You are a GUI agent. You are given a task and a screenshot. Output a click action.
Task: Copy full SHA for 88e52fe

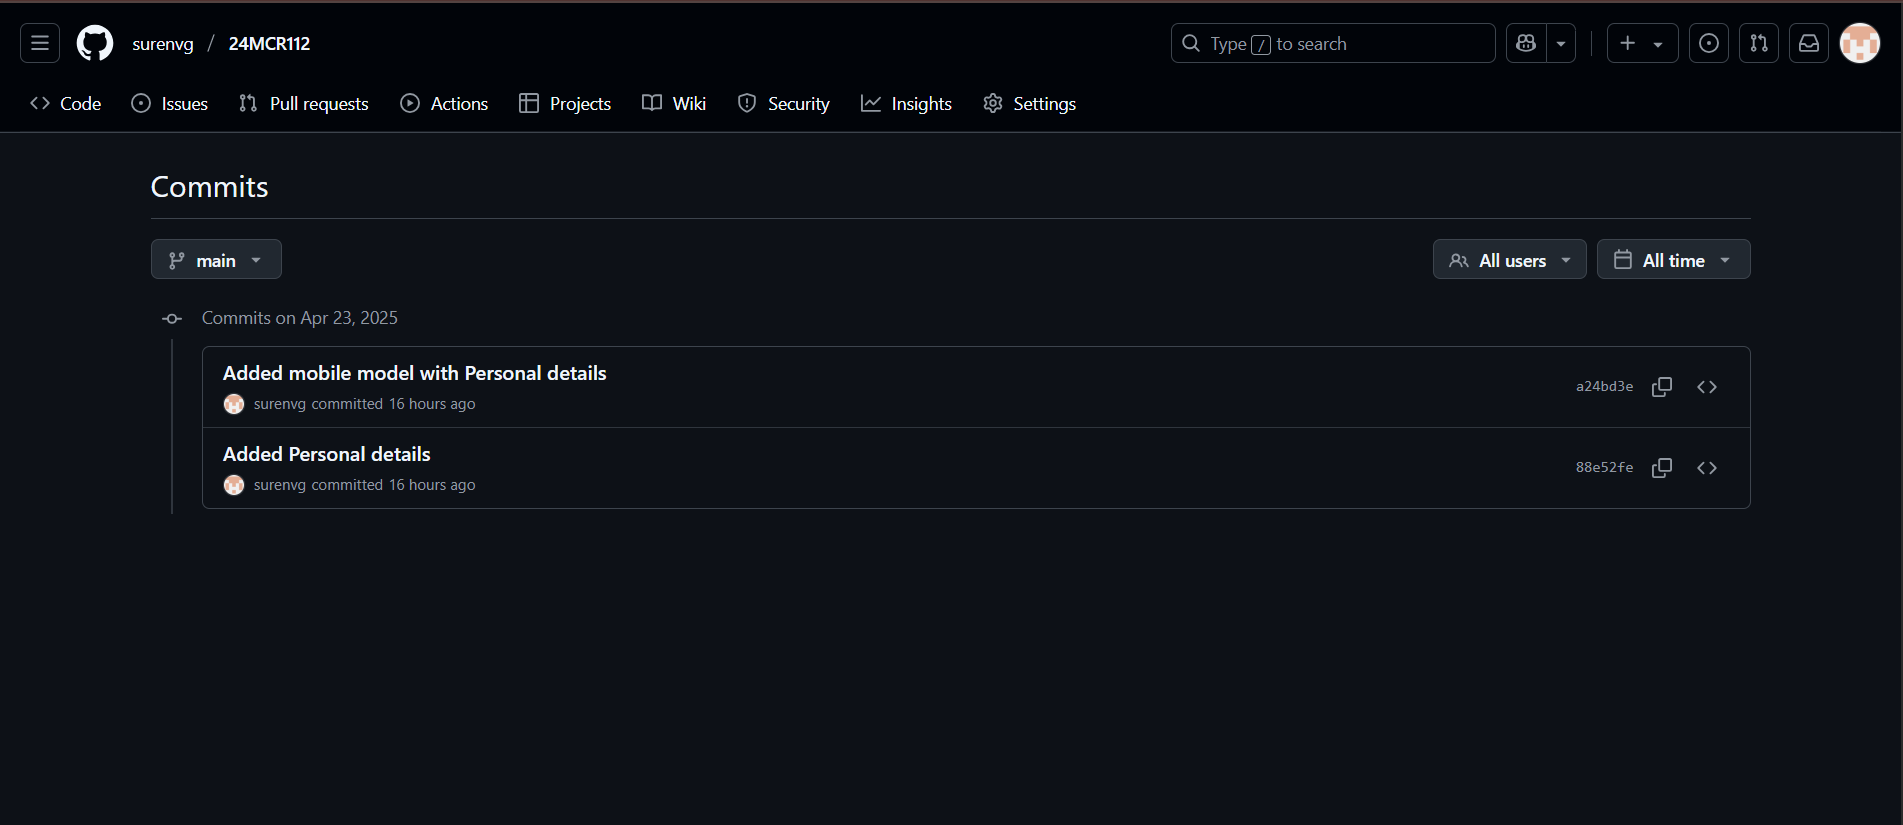tap(1662, 468)
